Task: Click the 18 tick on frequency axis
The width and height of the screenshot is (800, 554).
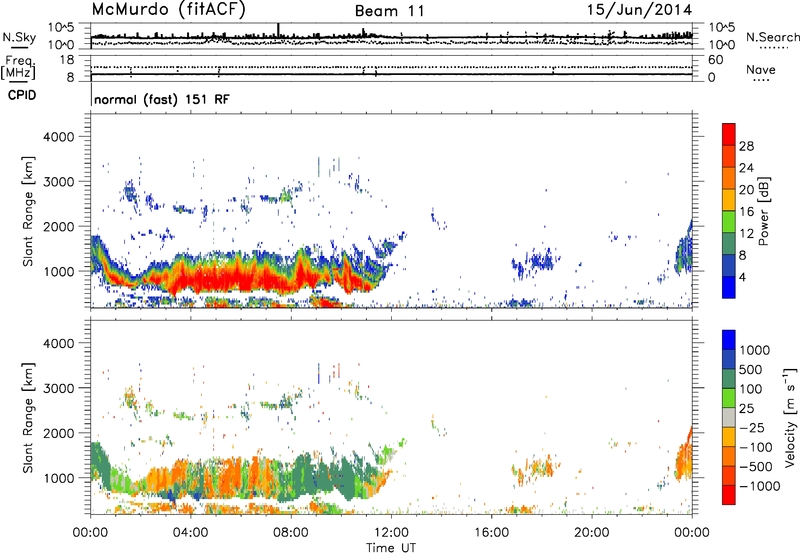Action: point(67,60)
